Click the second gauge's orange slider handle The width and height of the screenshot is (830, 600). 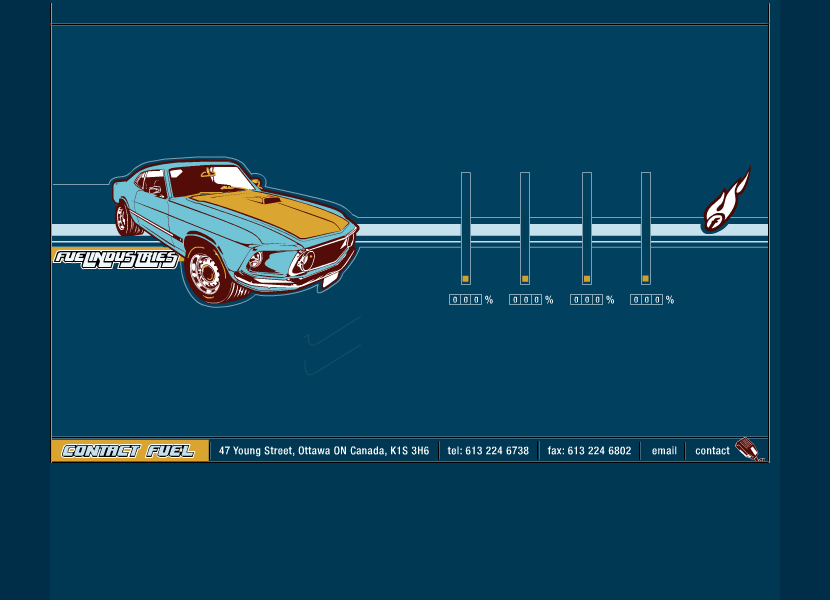(525, 279)
